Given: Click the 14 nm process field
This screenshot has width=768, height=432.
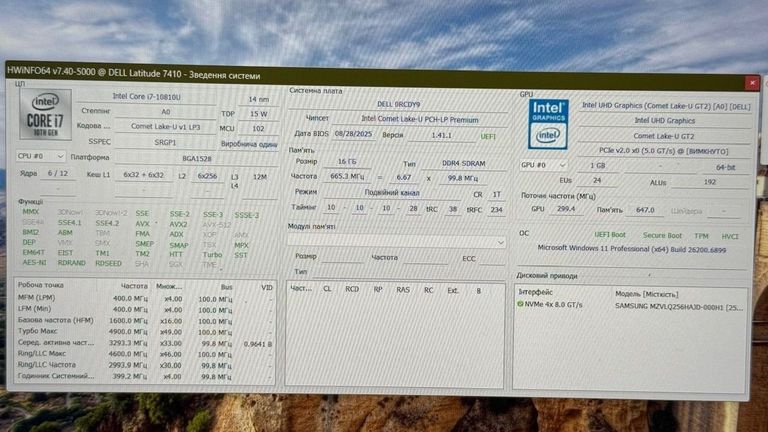Looking at the screenshot, I should point(258,99).
